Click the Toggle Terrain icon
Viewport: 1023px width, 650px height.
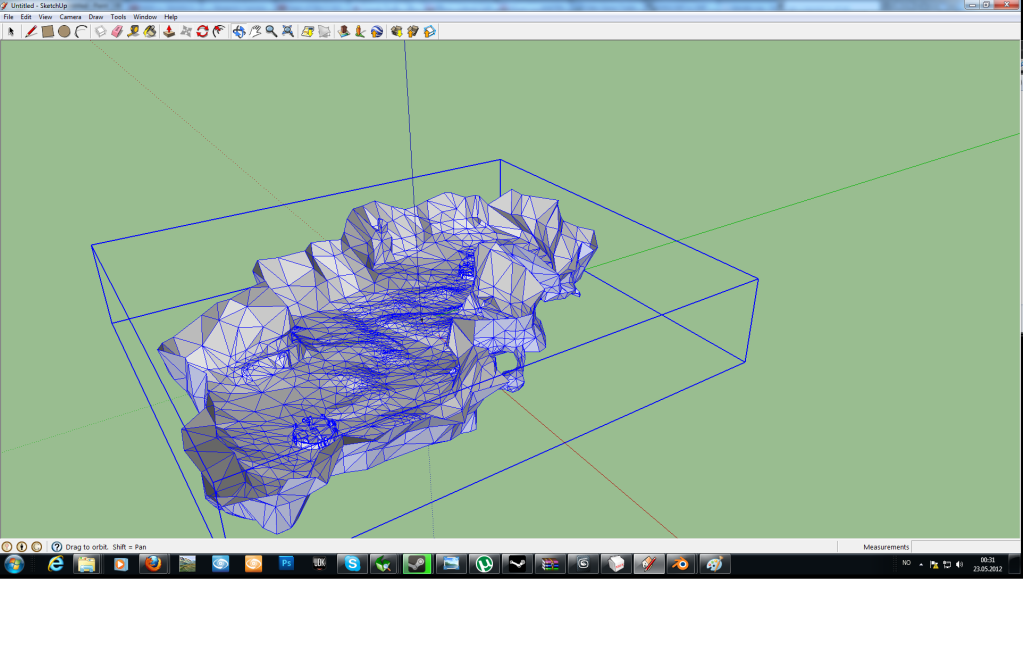coord(360,31)
